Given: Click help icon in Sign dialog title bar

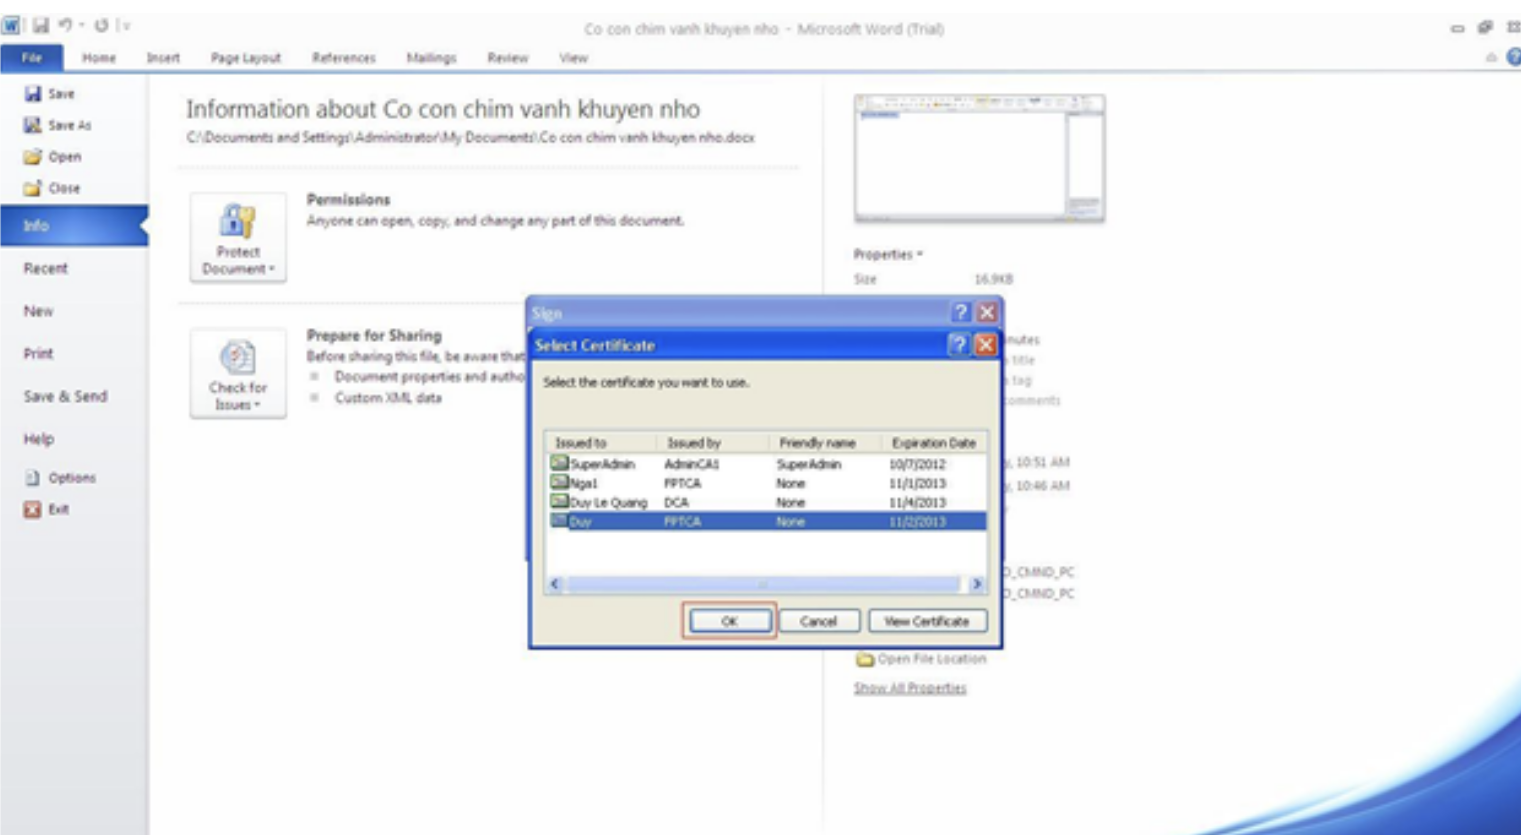Looking at the screenshot, I should 960,313.
